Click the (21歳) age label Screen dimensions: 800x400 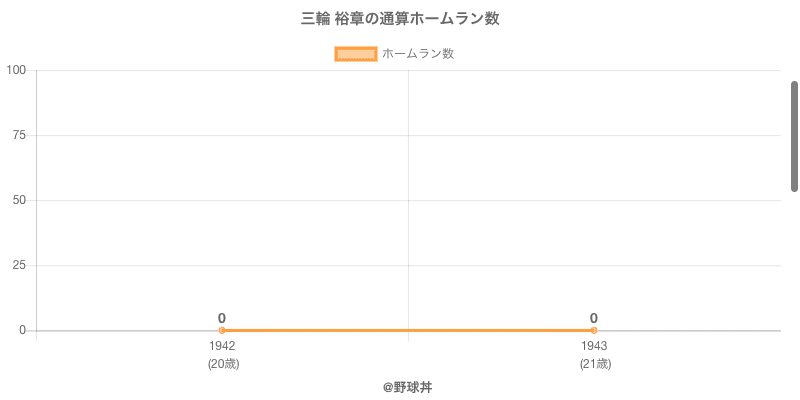tap(595, 364)
